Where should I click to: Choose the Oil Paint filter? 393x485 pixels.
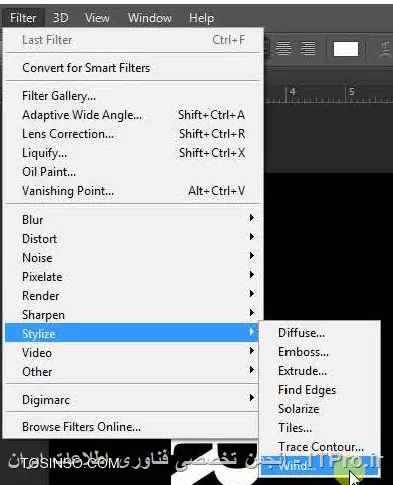click(132, 172)
